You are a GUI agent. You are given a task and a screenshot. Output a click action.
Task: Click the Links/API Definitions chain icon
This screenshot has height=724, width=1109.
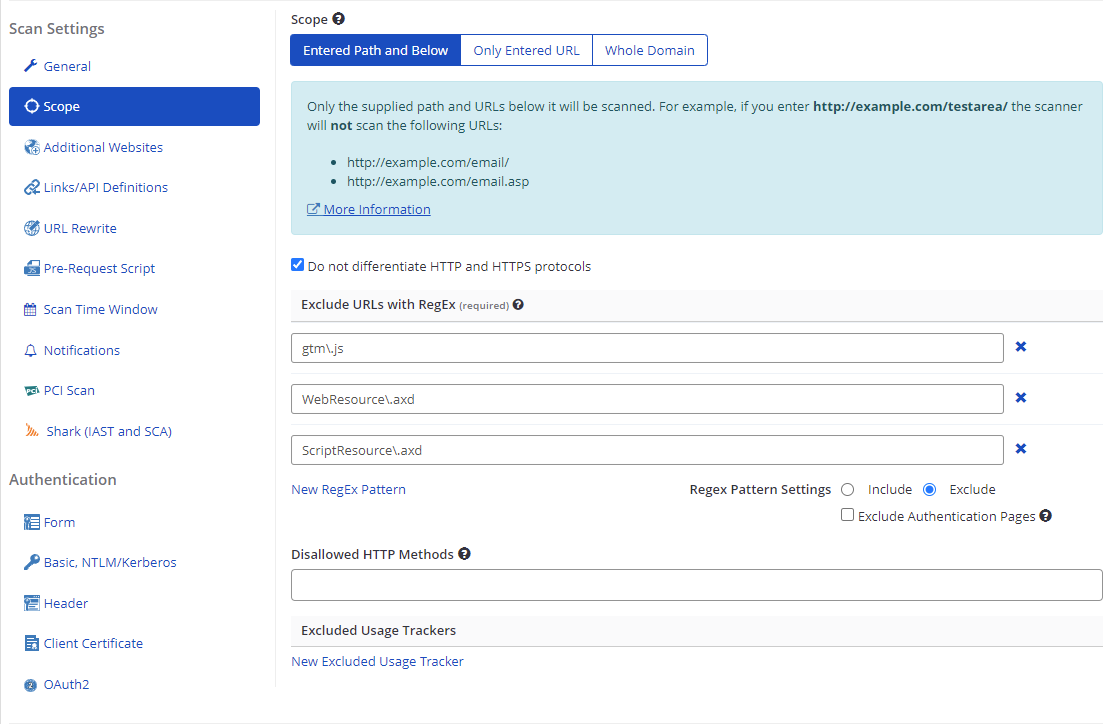(31, 188)
